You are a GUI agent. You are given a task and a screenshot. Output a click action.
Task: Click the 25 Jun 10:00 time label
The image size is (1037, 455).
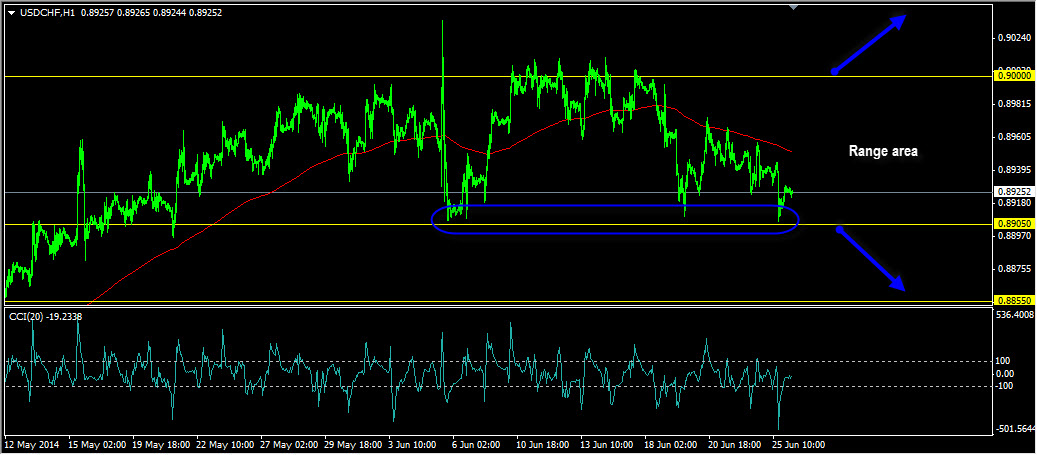pyautogui.click(x=798, y=444)
